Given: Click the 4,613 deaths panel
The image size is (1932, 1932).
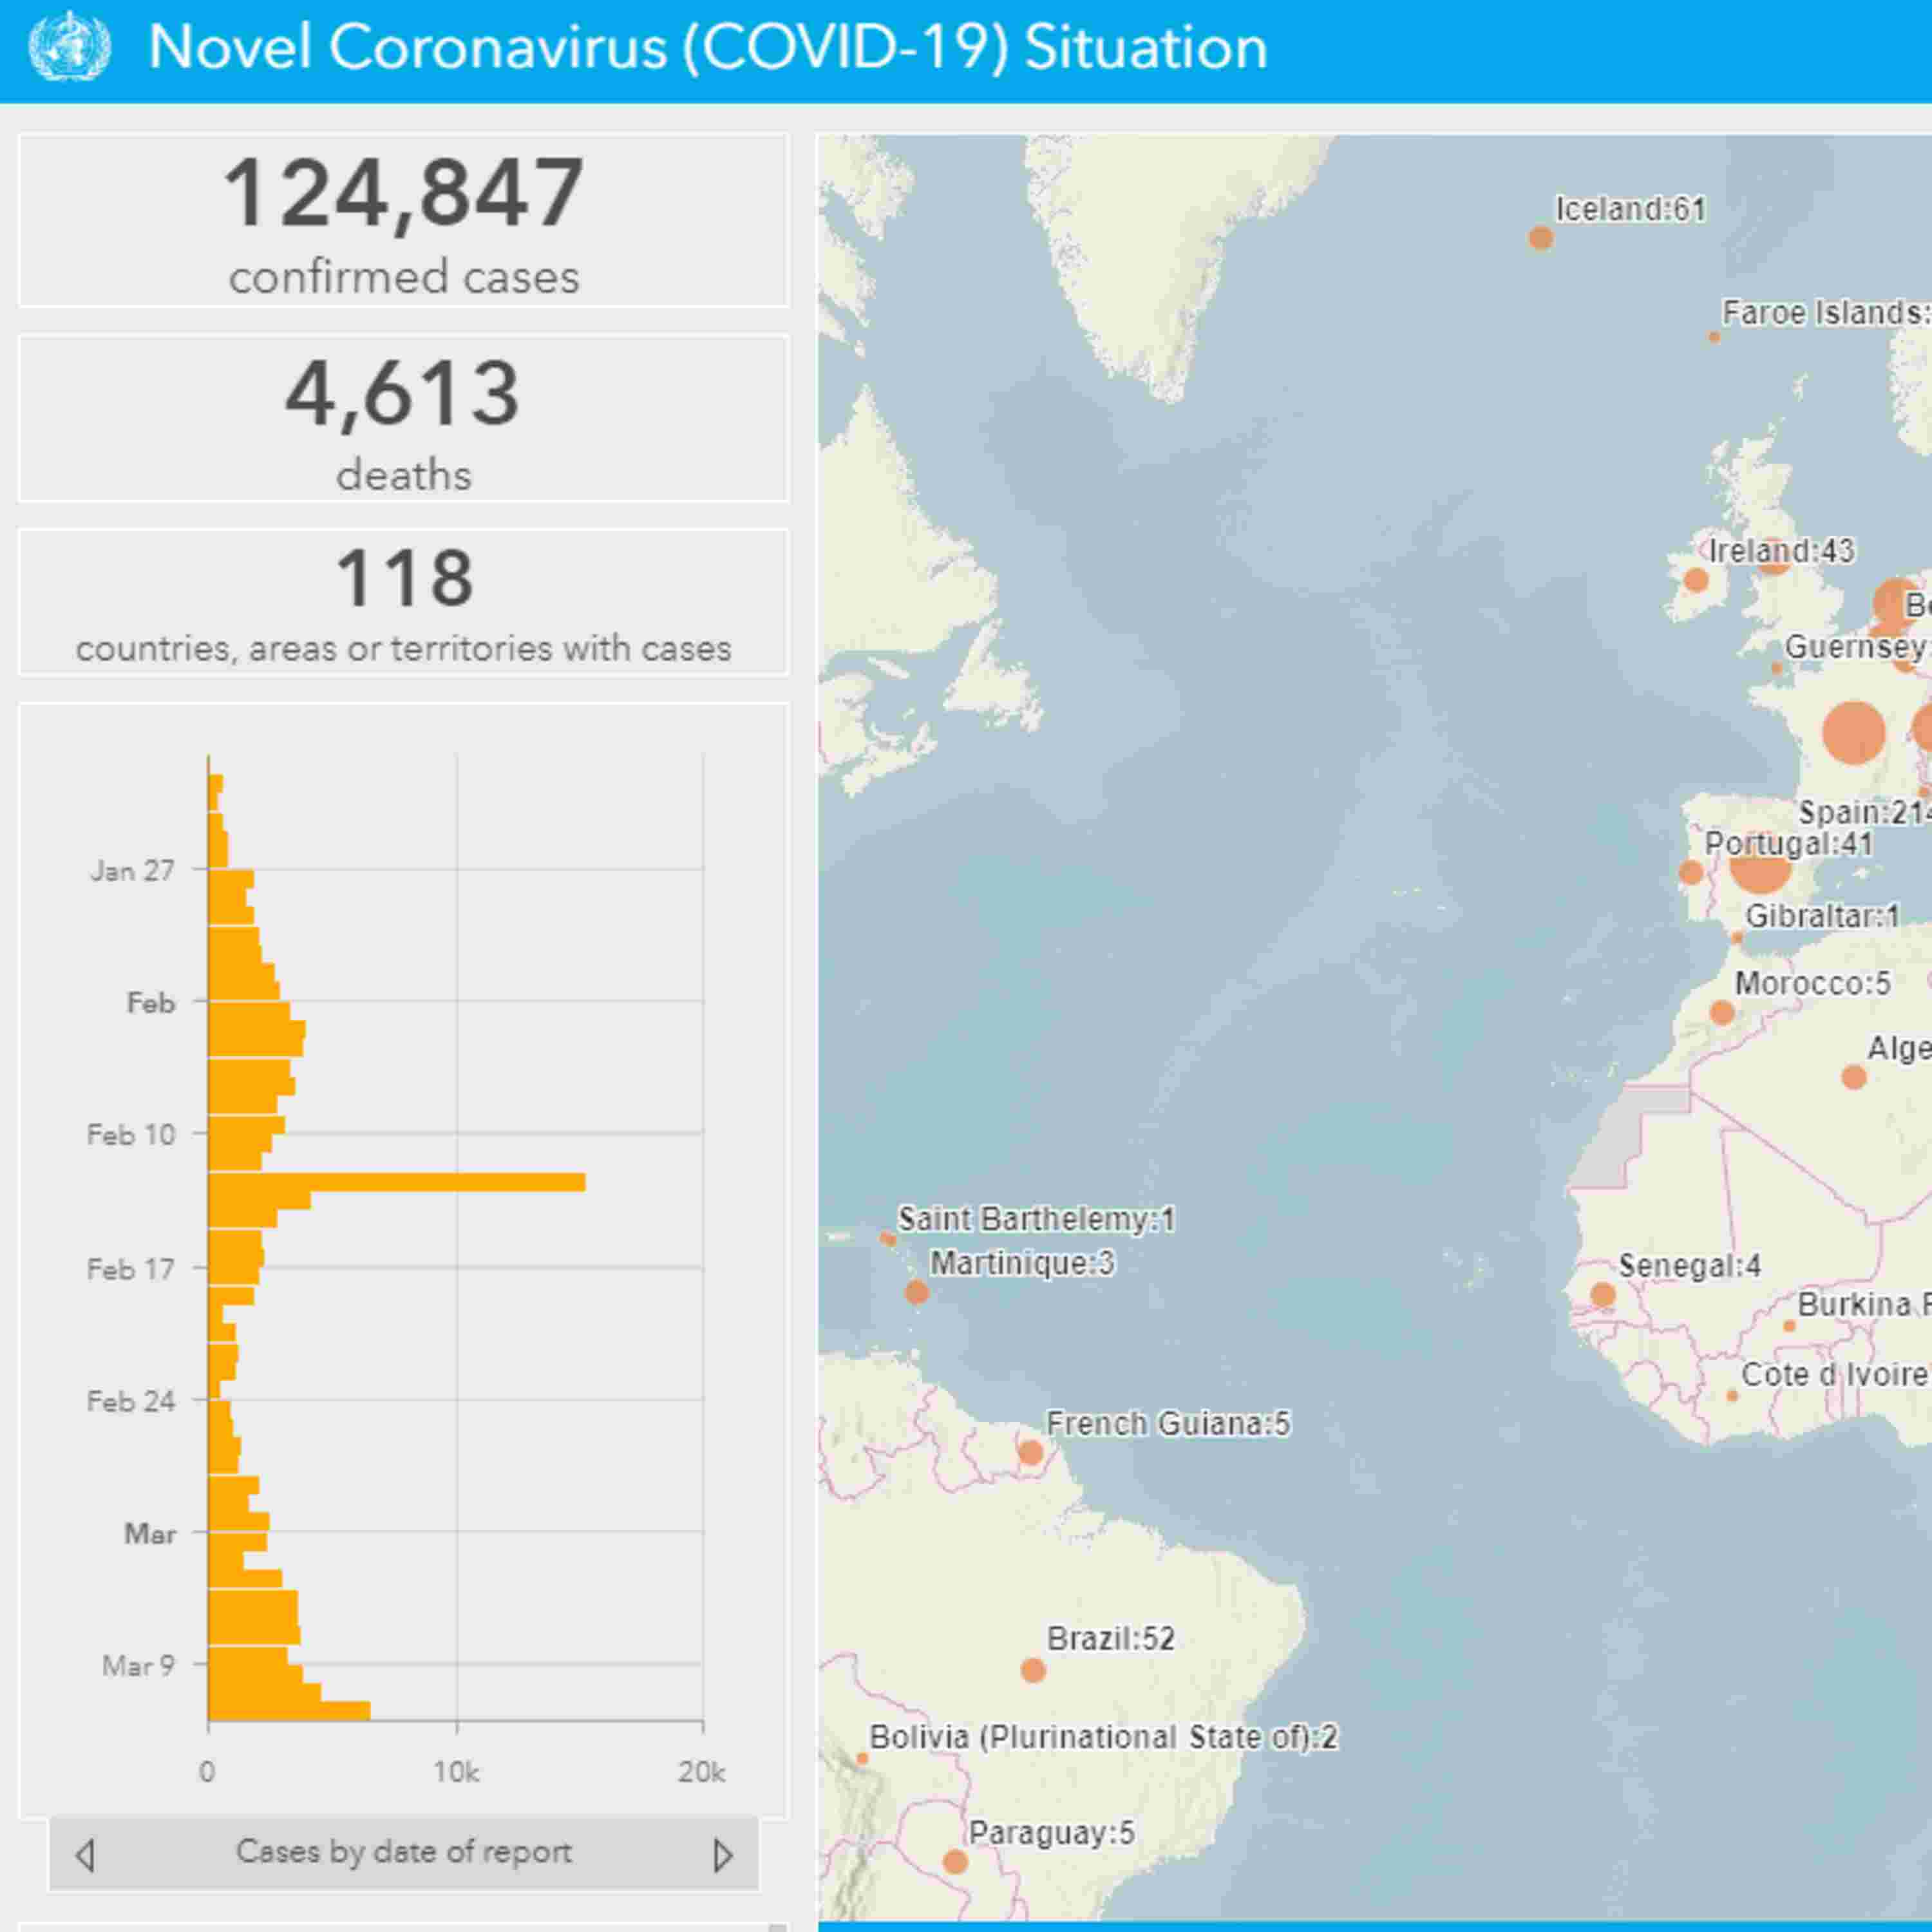Looking at the screenshot, I should coord(403,418).
